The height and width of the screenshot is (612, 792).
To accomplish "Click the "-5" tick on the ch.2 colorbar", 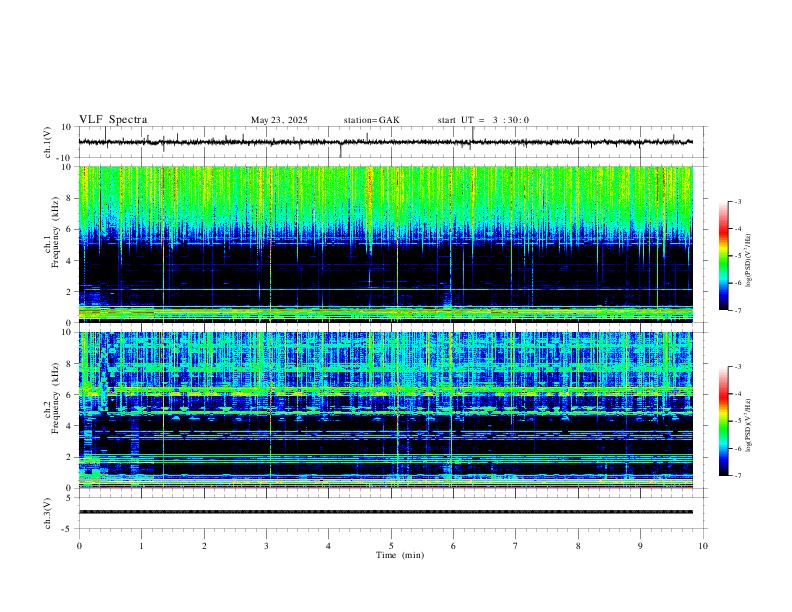I will 738,421.
